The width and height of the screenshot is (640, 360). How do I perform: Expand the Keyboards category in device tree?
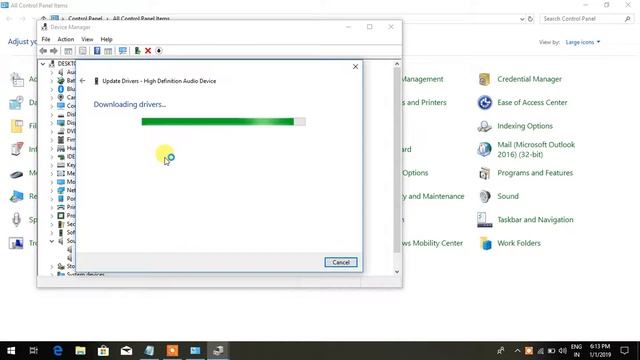pyautogui.click(x=51, y=165)
